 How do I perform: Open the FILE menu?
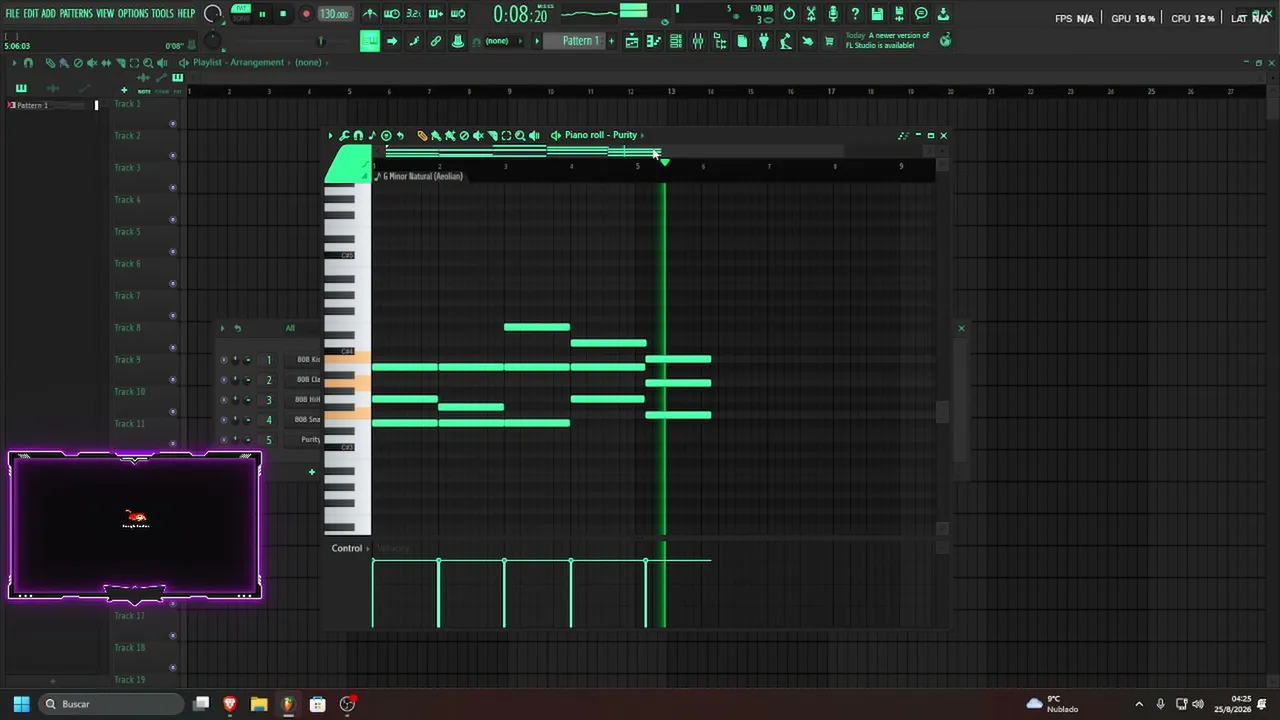click(12, 14)
